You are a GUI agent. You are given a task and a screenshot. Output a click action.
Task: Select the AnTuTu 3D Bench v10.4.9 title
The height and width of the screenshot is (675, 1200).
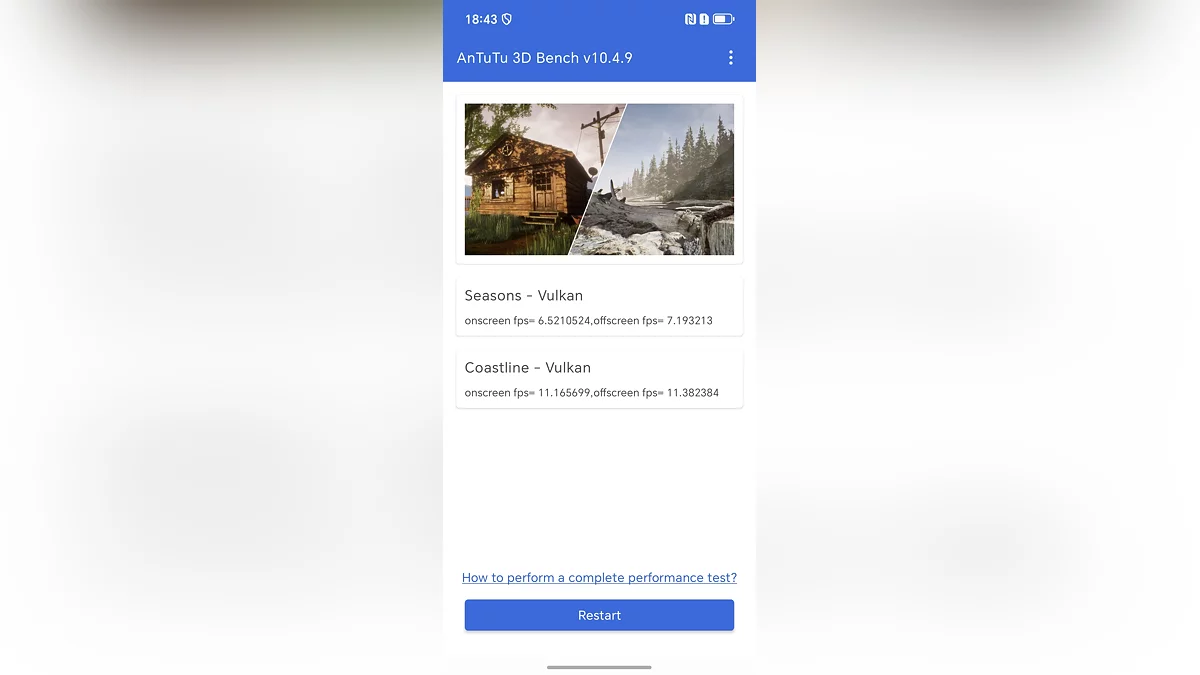(544, 58)
